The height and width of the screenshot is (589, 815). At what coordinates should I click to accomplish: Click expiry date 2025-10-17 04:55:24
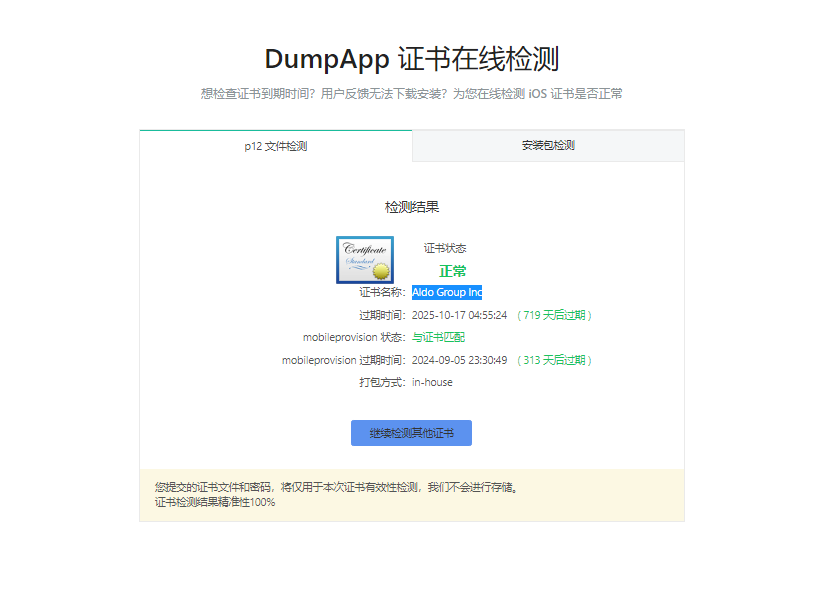pyautogui.click(x=459, y=315)
